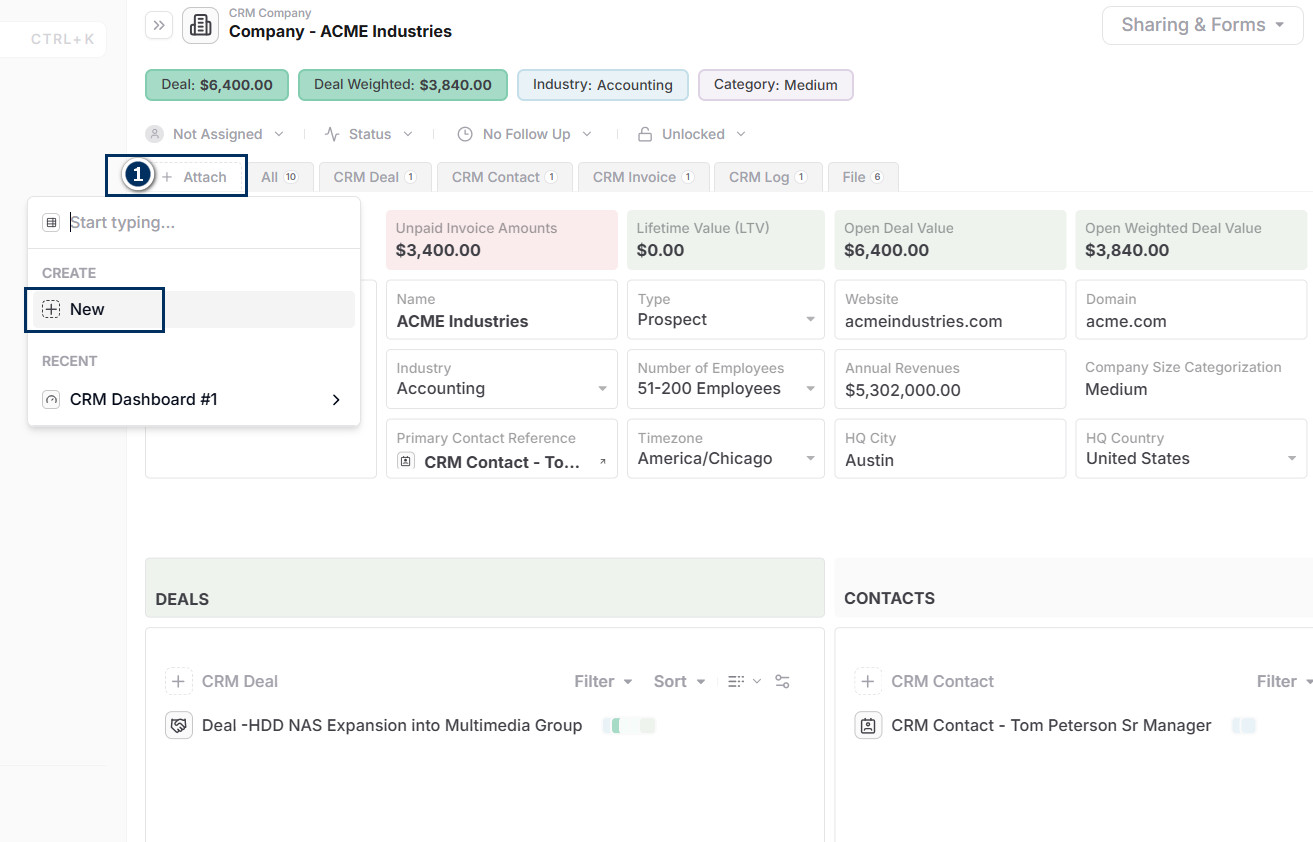Open the HQ Country dropdown
1313x842 pixels.
tap(1191, 449)
